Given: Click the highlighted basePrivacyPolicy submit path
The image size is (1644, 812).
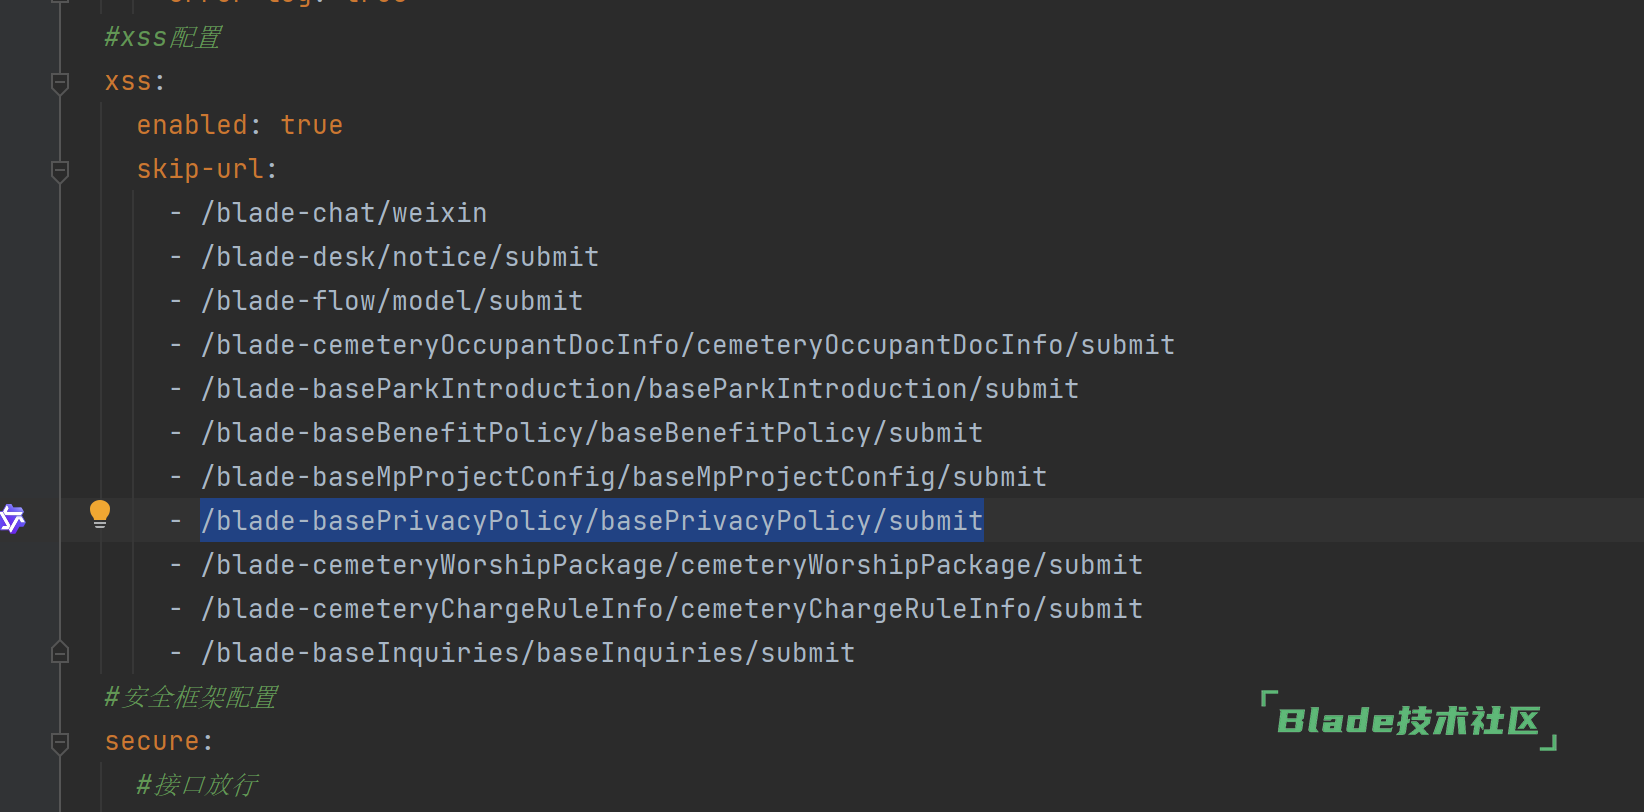Looking at the screenshot, I should pos(591,521).
